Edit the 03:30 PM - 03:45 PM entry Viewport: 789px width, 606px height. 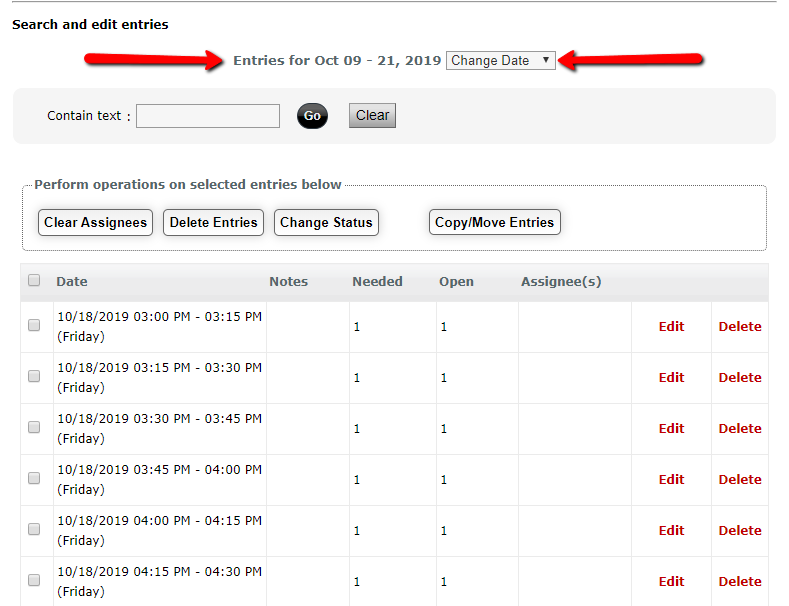tap(671, 428)
